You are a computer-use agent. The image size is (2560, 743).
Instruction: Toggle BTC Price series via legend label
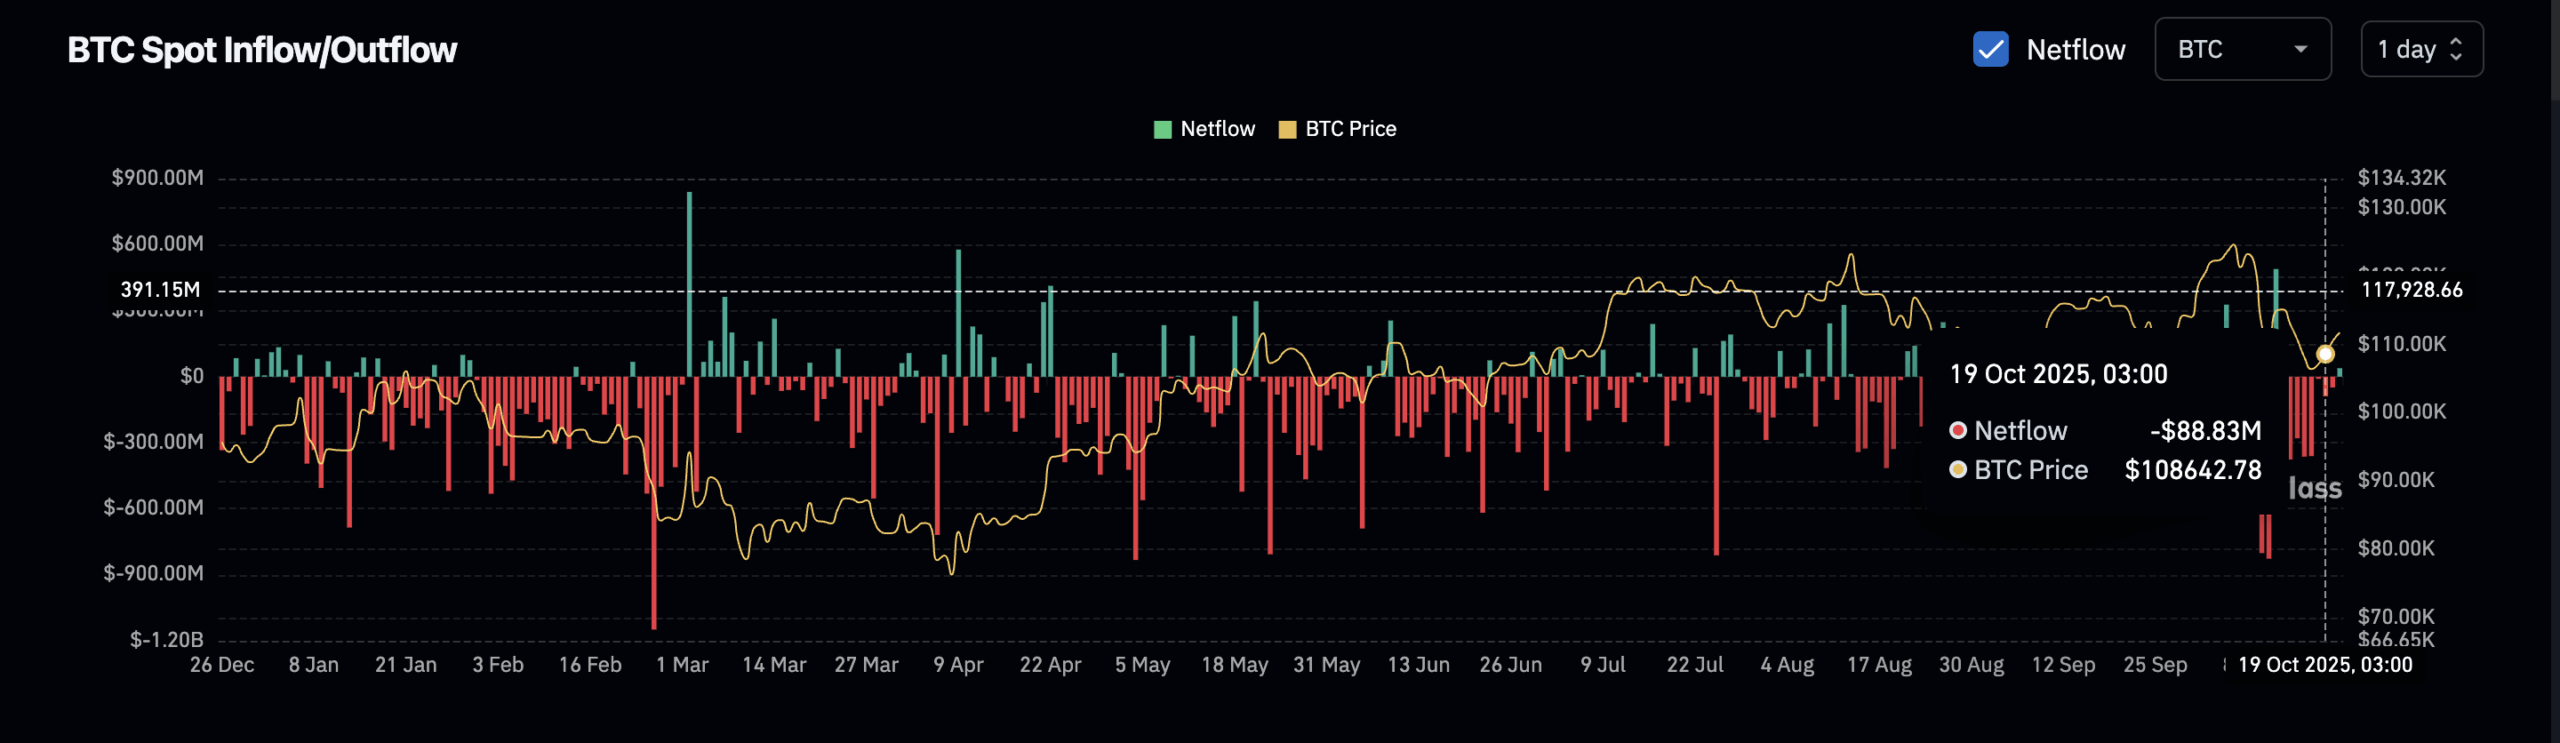[1350, 129]
